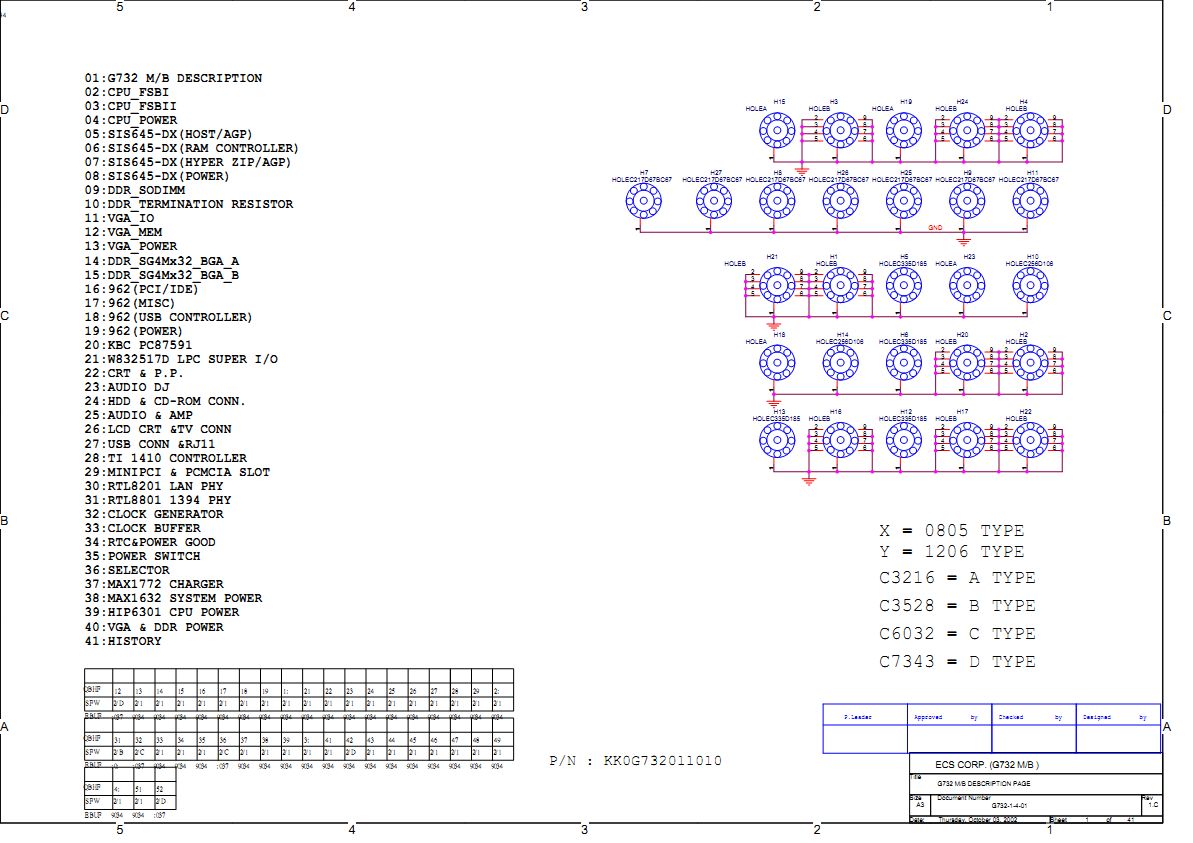Select the 20:KBC PC87591 entry
1193x843 pixels.
[138, 345]
